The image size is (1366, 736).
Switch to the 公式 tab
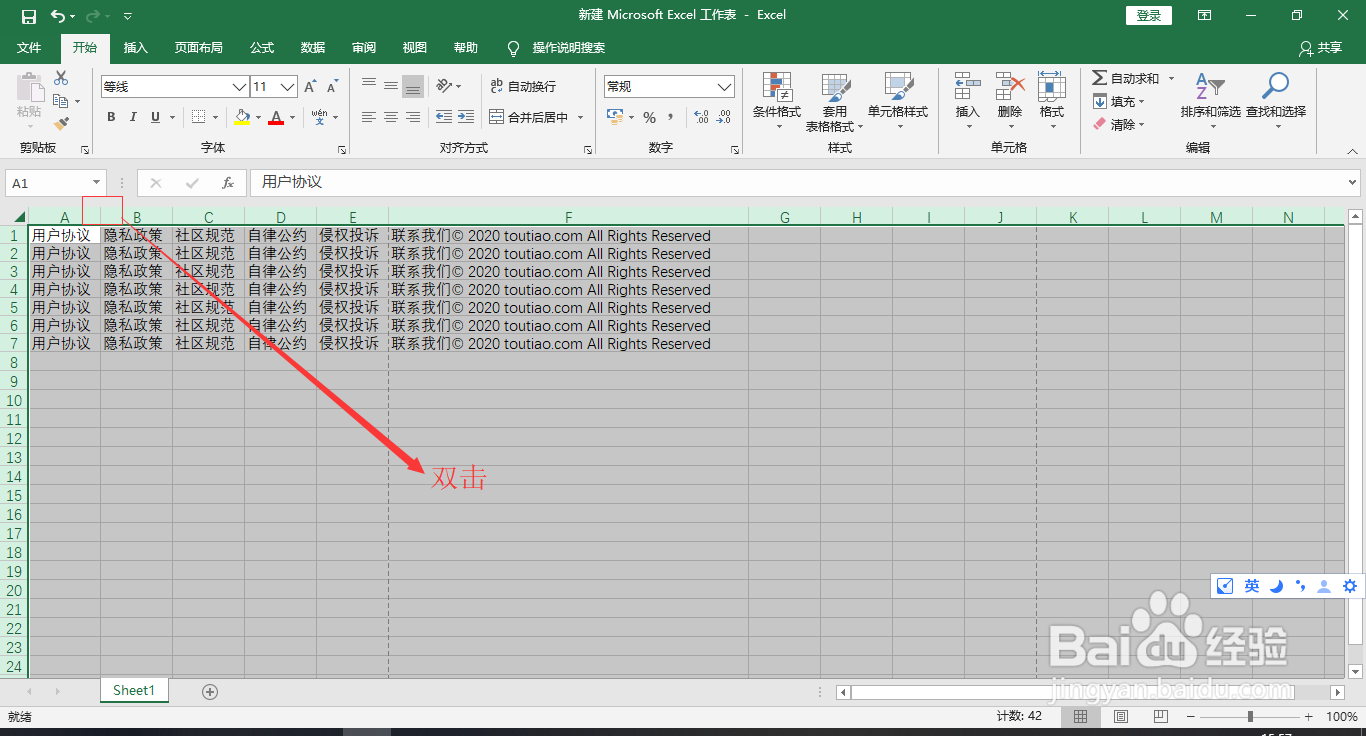click(262, 48)
